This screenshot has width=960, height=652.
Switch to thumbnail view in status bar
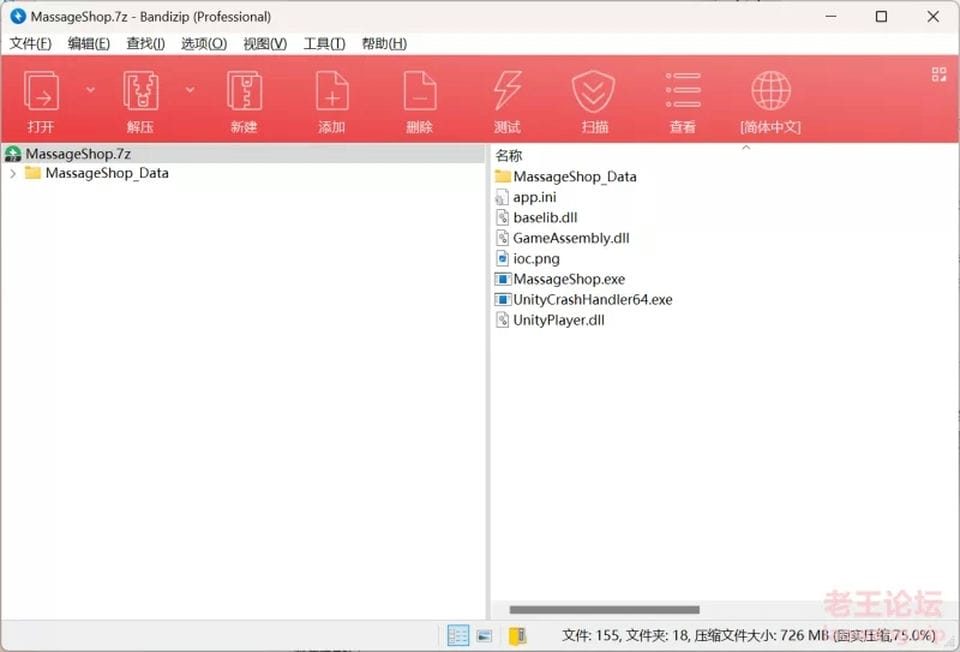484,636
